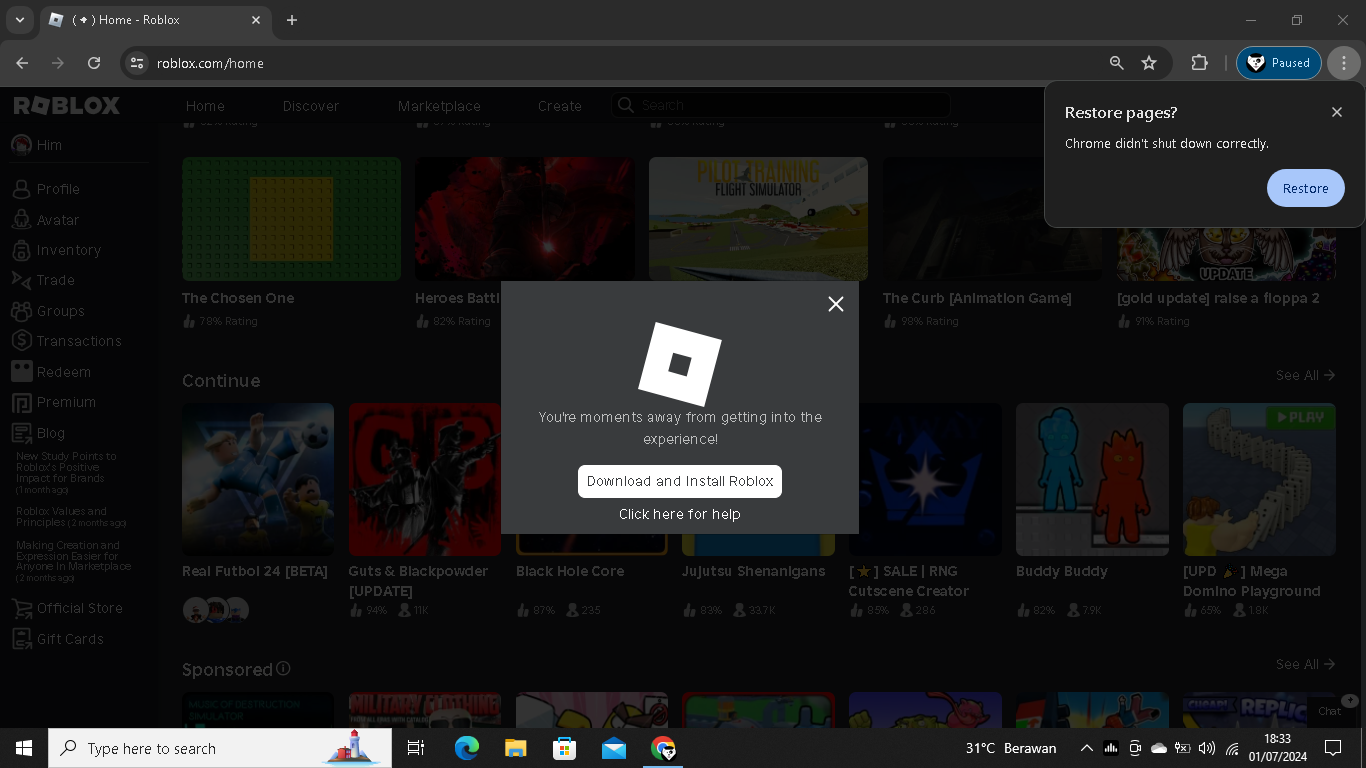
Task: Dismiss the Restore pages popup
Action: [1337, 112]
